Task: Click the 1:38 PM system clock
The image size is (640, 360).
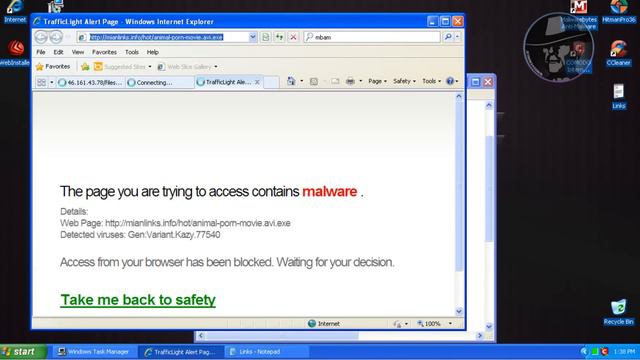Action: click(x=624, y=351)
